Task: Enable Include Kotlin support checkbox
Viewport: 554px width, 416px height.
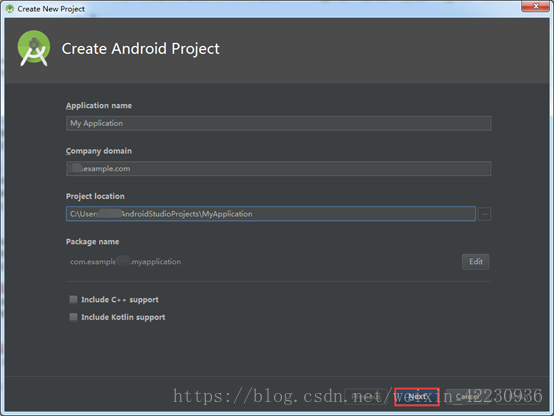Action: click(73, 317)
